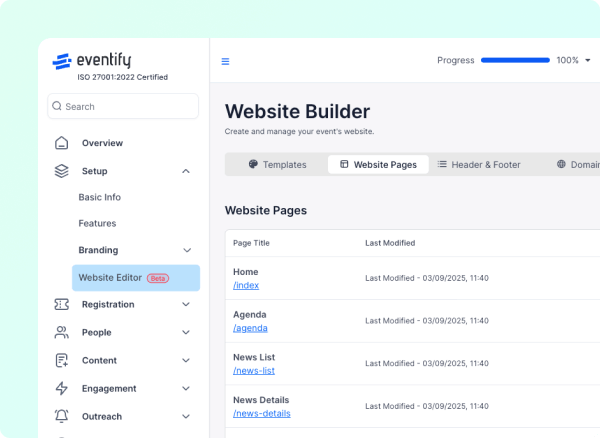Click the Agenda page title

(249, 315)
